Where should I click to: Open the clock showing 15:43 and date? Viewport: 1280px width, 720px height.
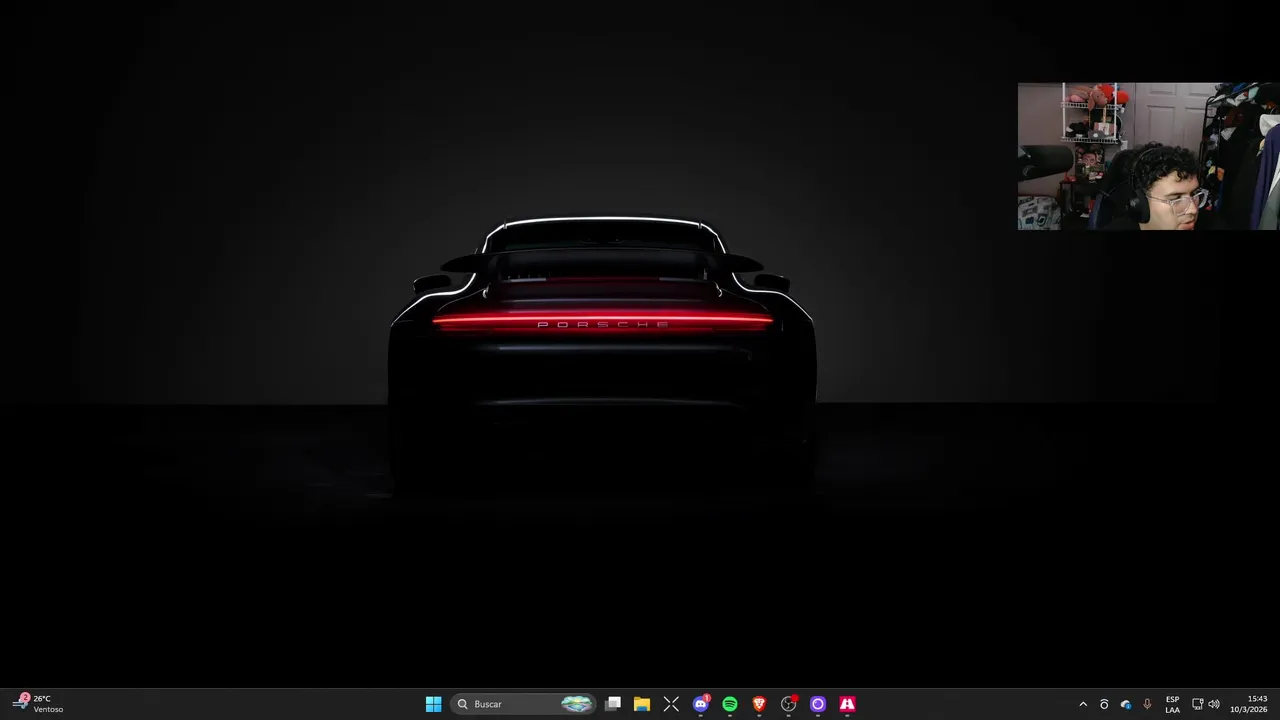pyautogui.click(x=1250, y=704)
